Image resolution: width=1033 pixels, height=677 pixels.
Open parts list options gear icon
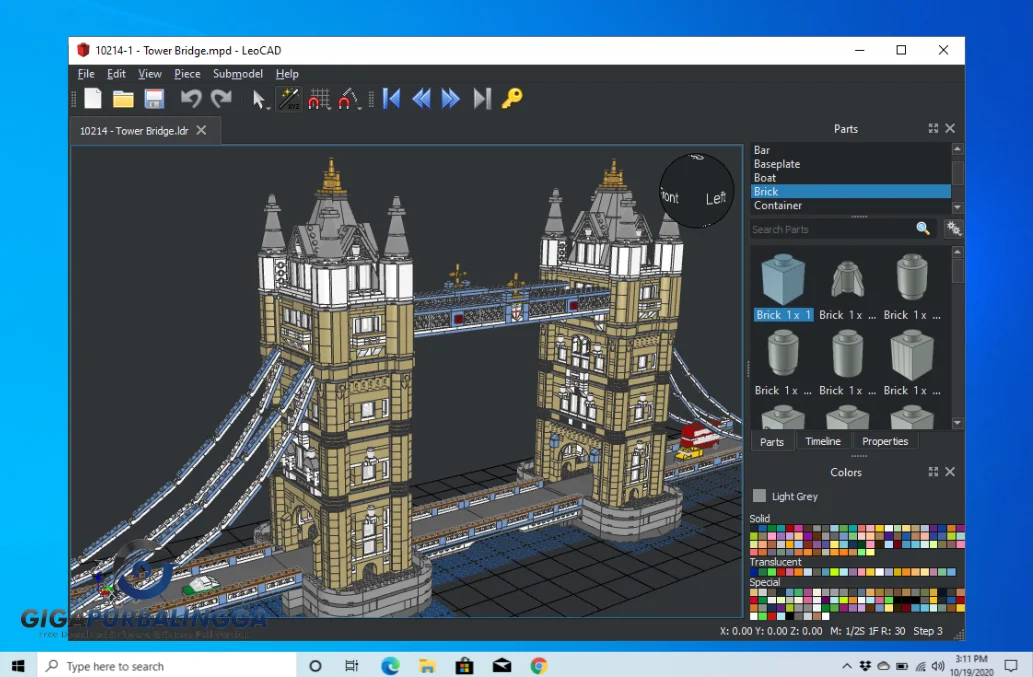[x=953, y=229]
